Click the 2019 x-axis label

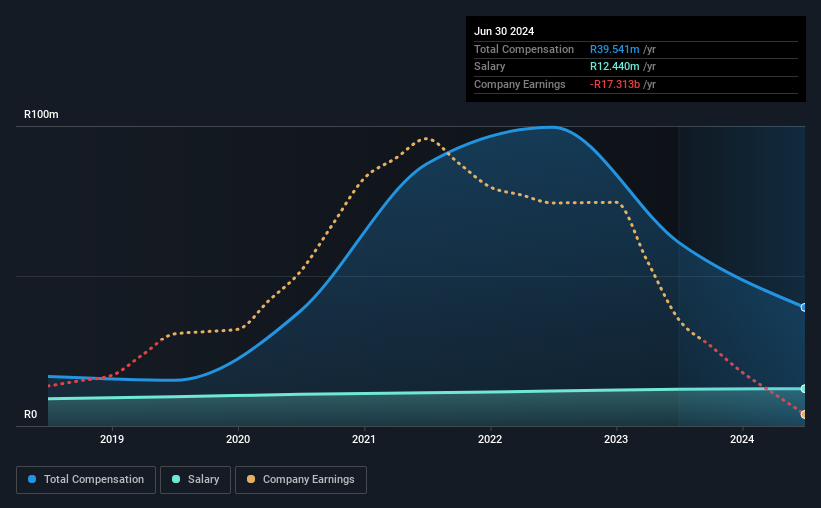[112, 439]
